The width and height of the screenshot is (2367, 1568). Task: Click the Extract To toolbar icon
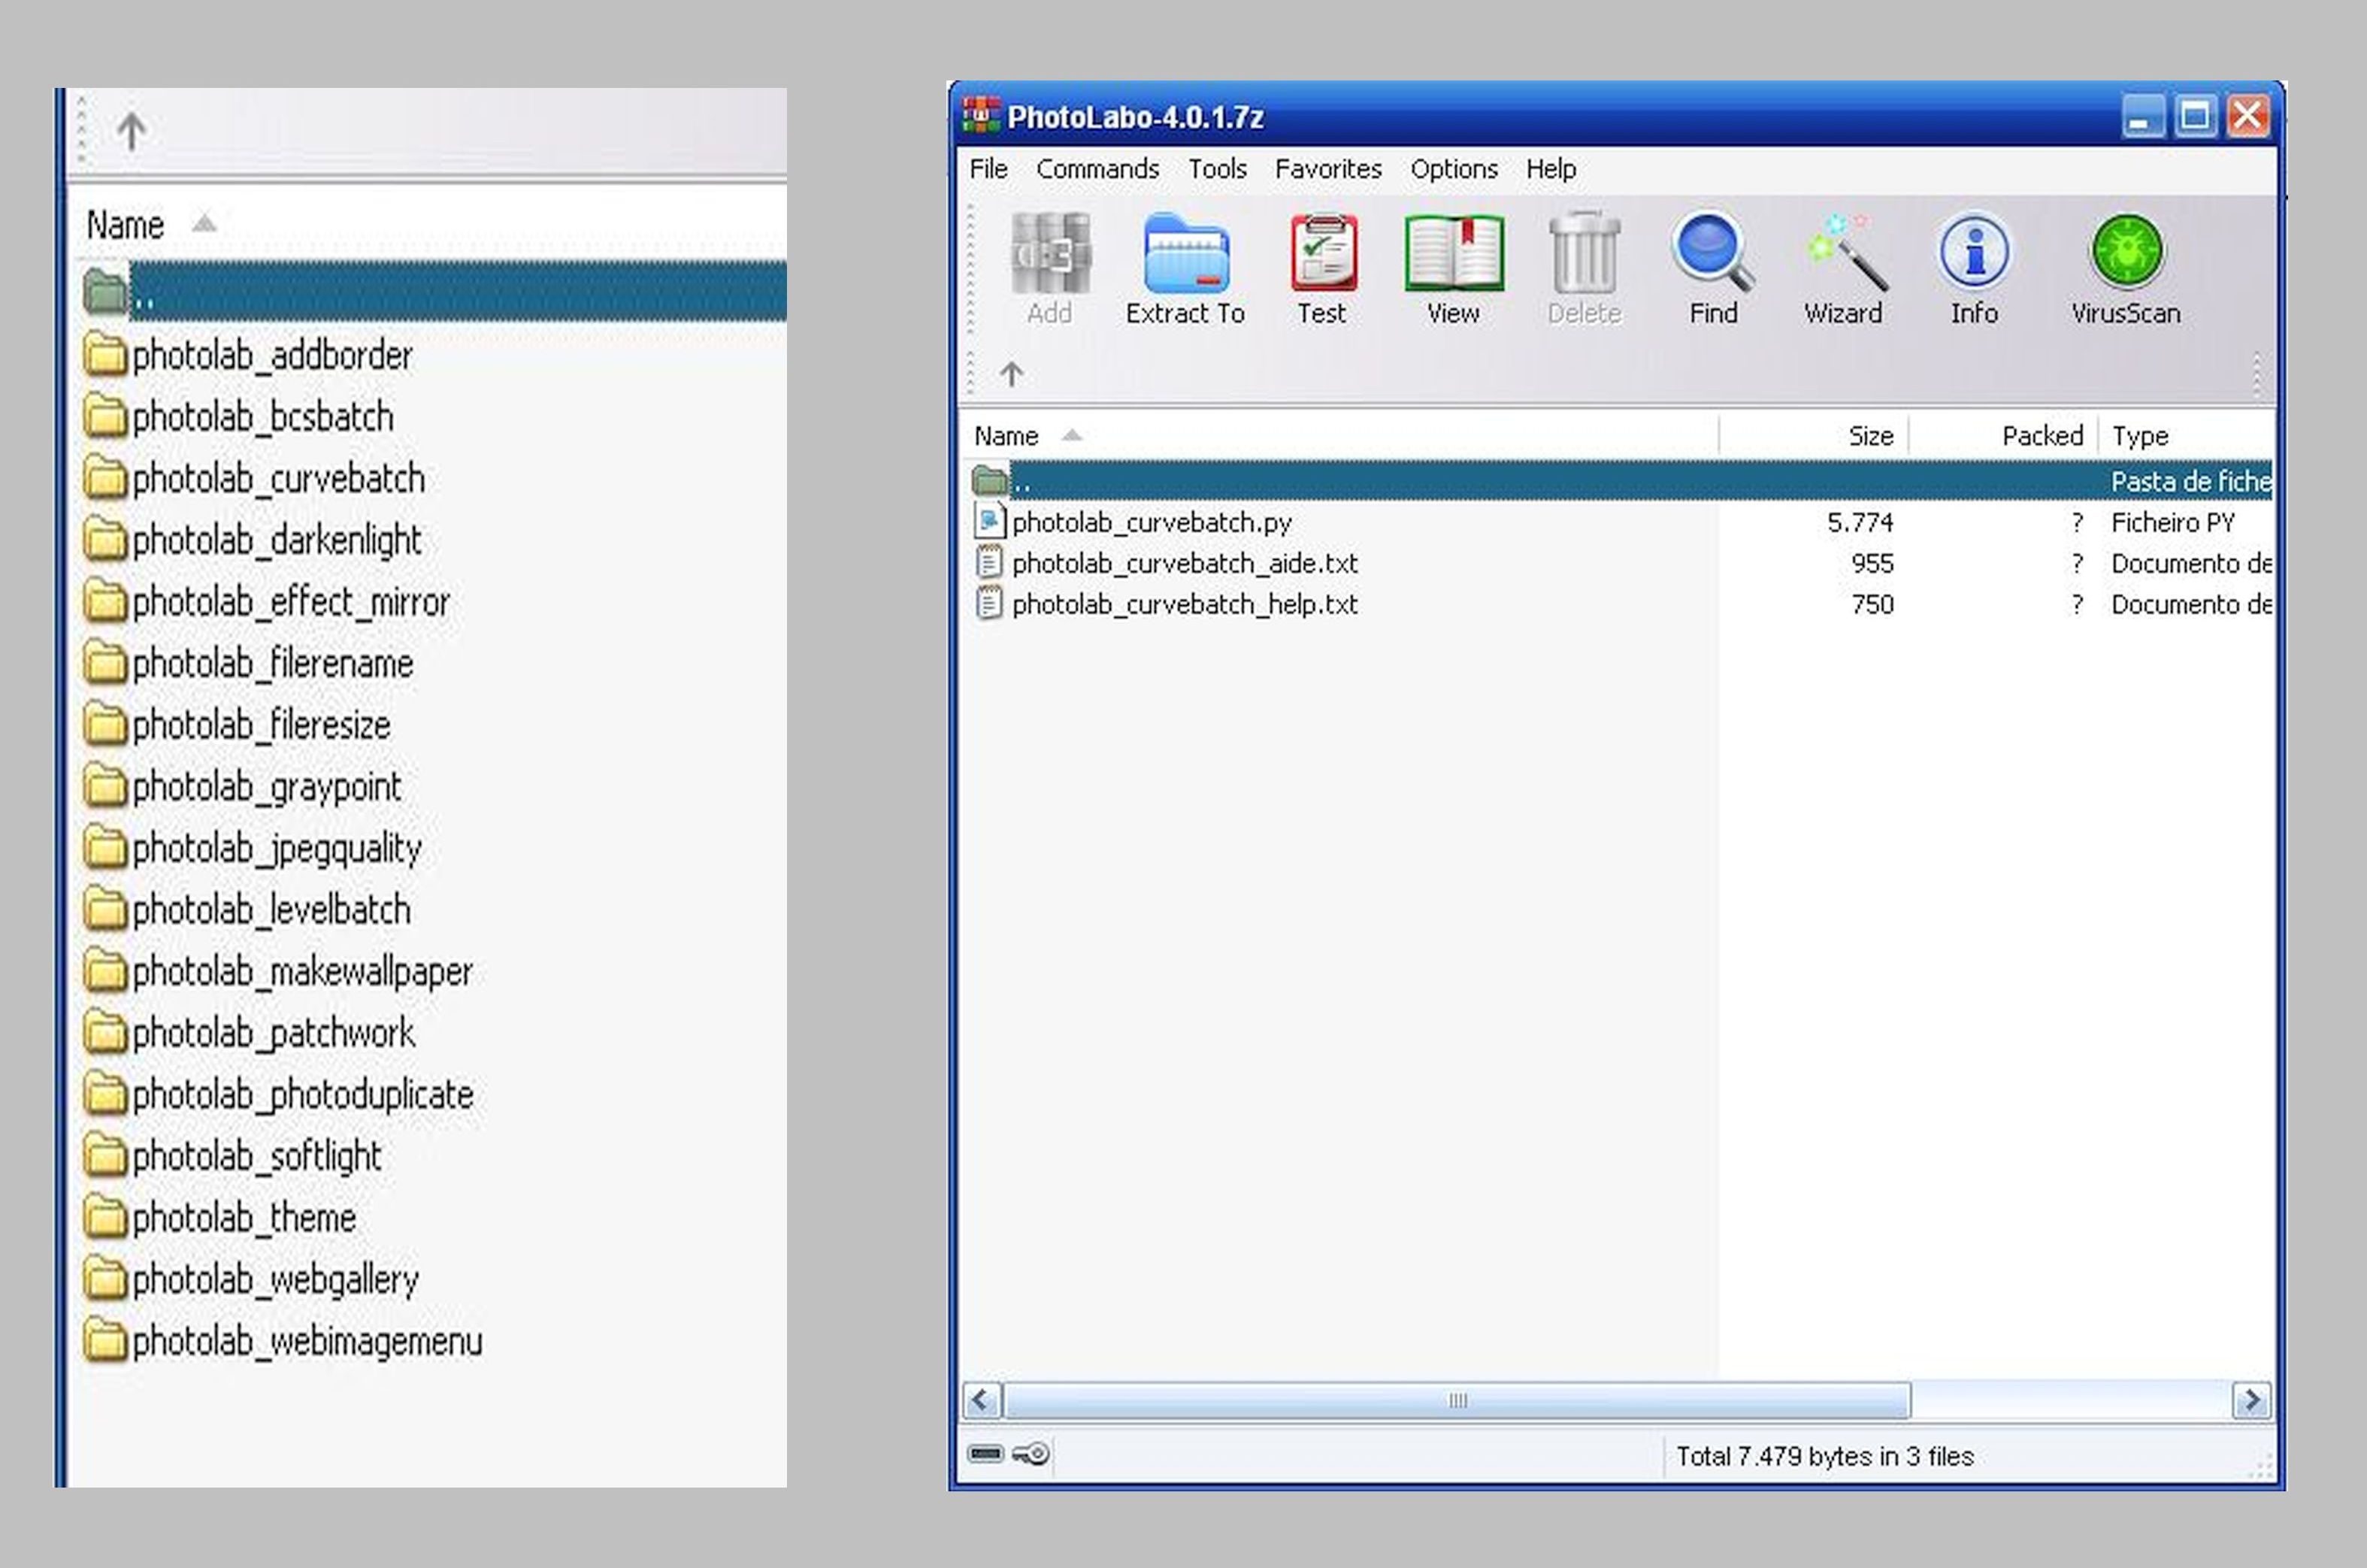1185,256
